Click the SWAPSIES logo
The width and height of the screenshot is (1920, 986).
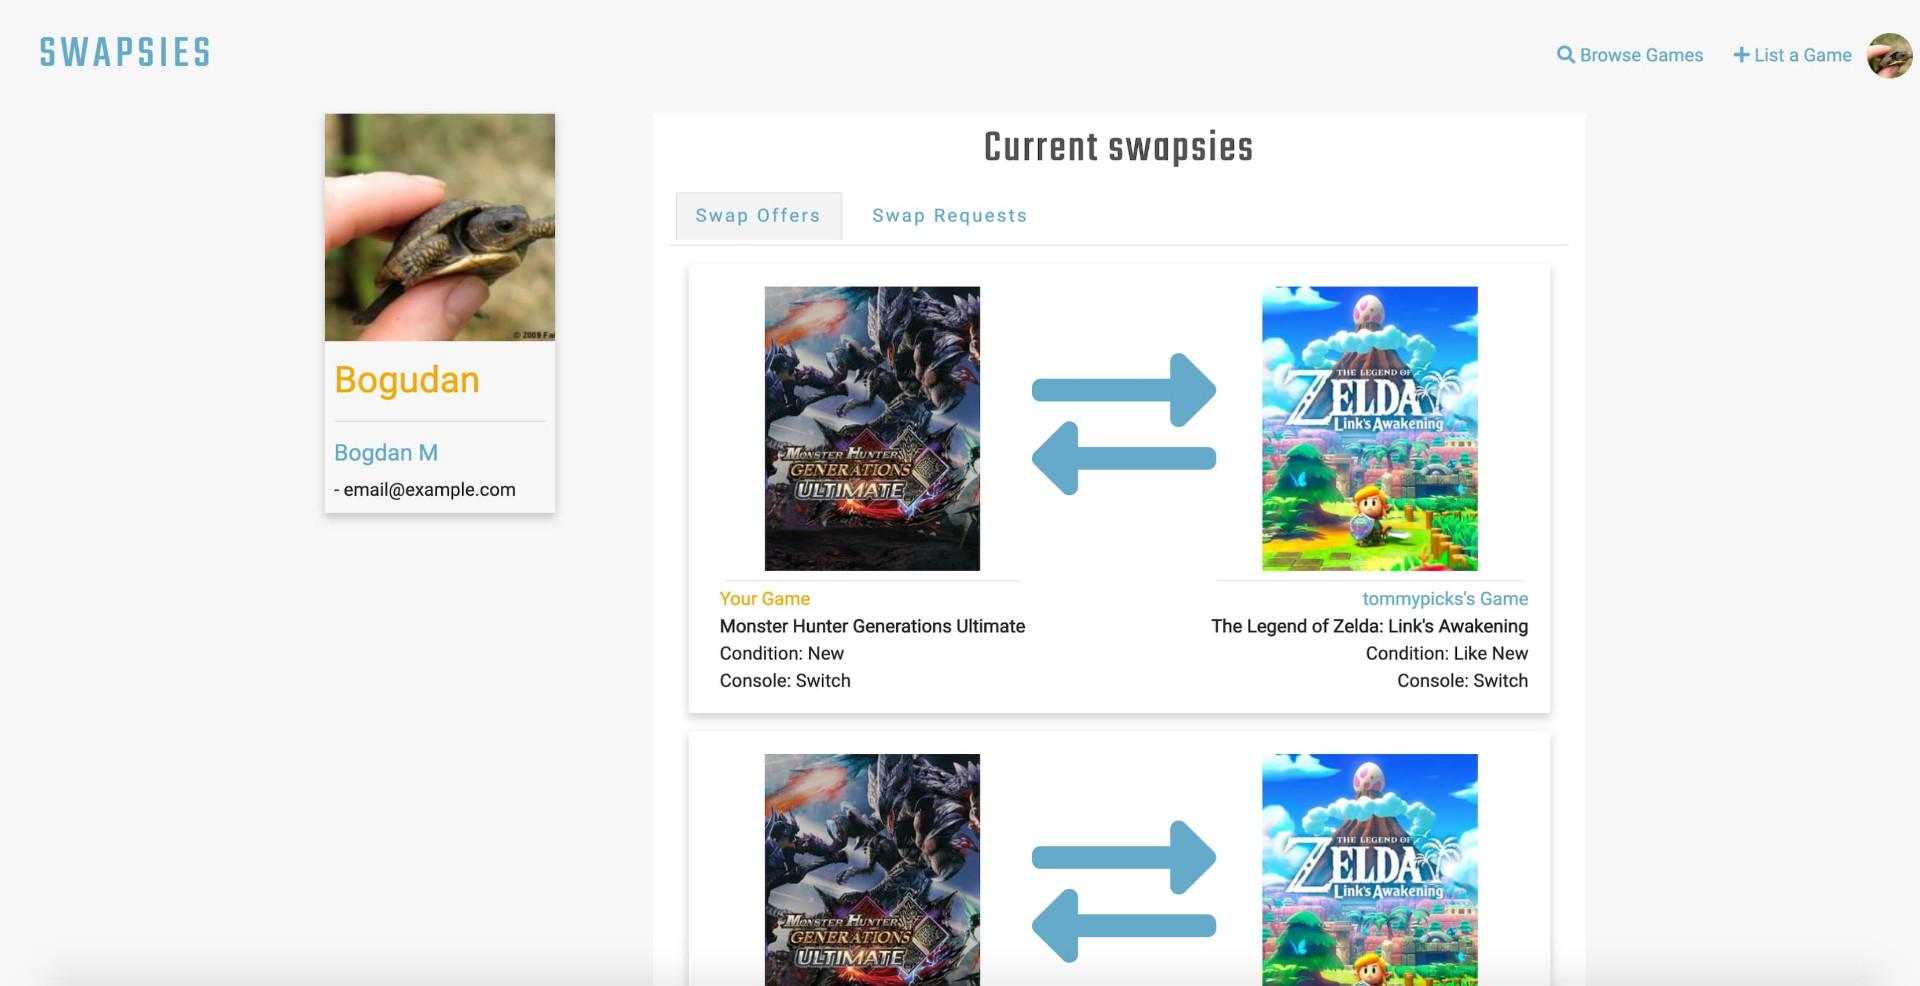pyautogui.click(x=125, y=53)
